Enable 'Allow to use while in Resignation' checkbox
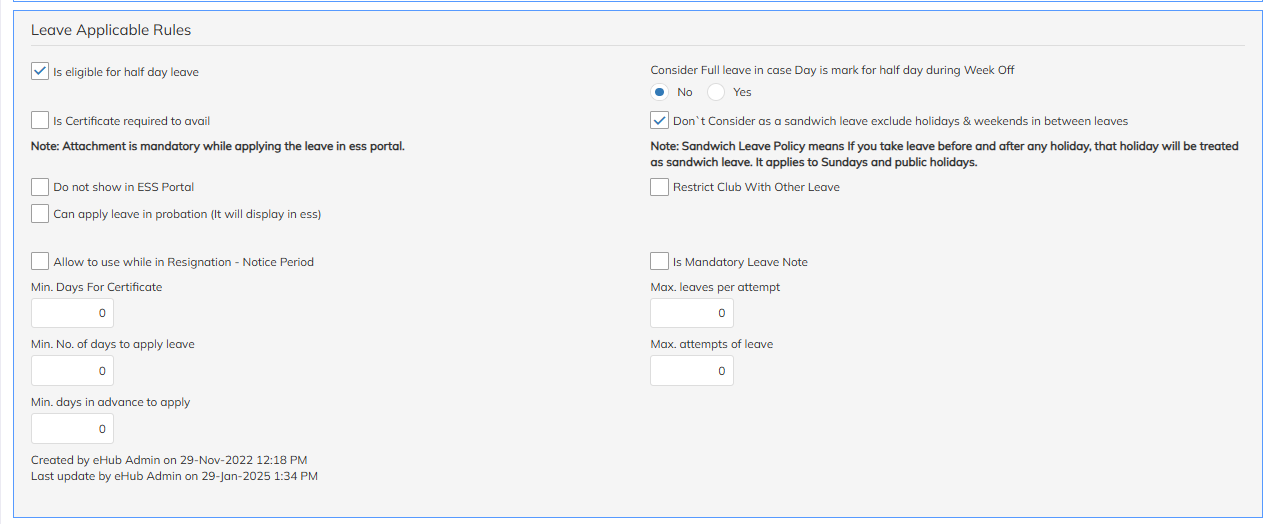 click(x=40, y=262)
